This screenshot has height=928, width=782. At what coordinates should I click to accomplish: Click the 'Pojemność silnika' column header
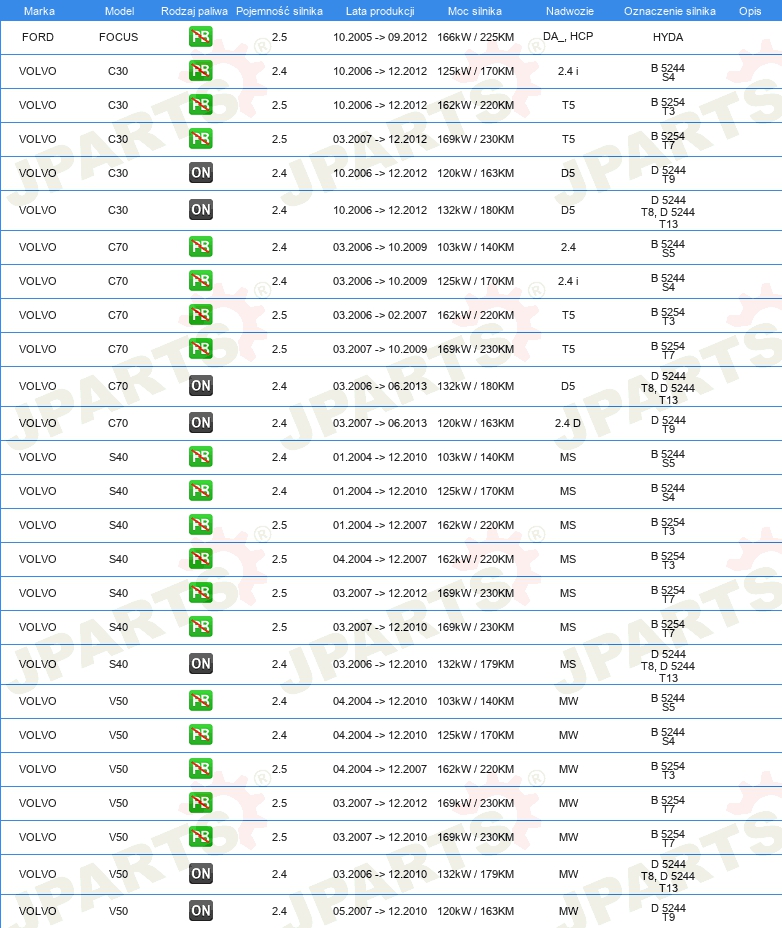(x=279, y=11)
